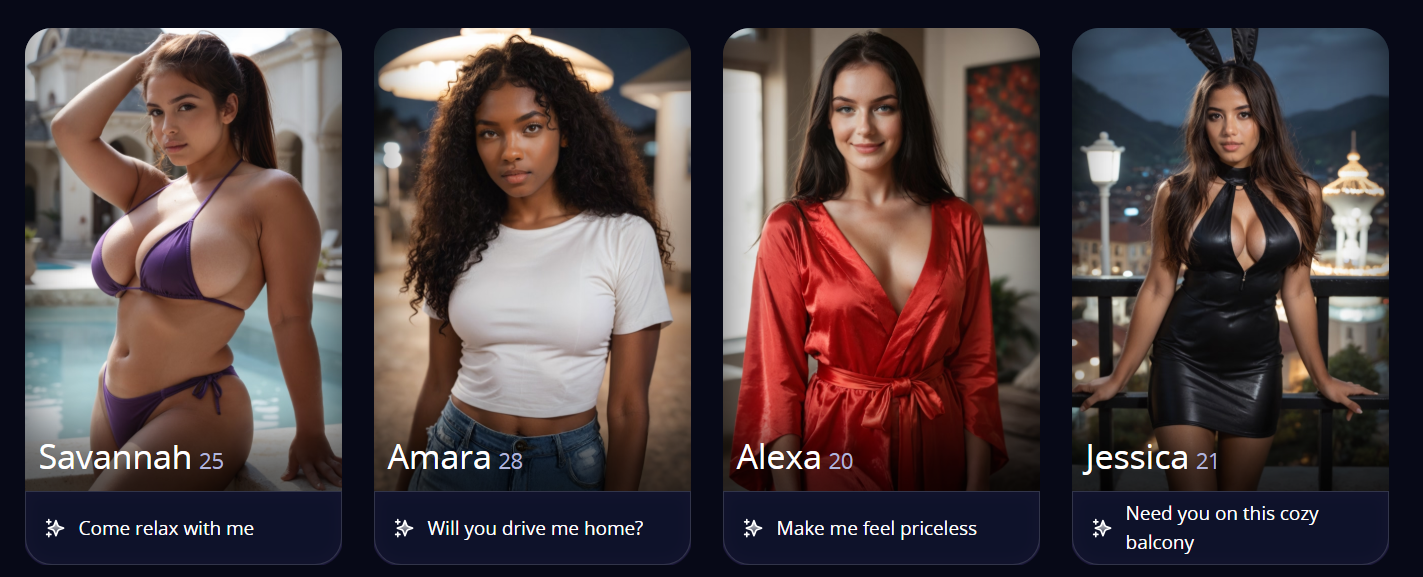Click the age label 25 next to Savannah
This screenshot has height=577, width=1423.
(211, 461)
